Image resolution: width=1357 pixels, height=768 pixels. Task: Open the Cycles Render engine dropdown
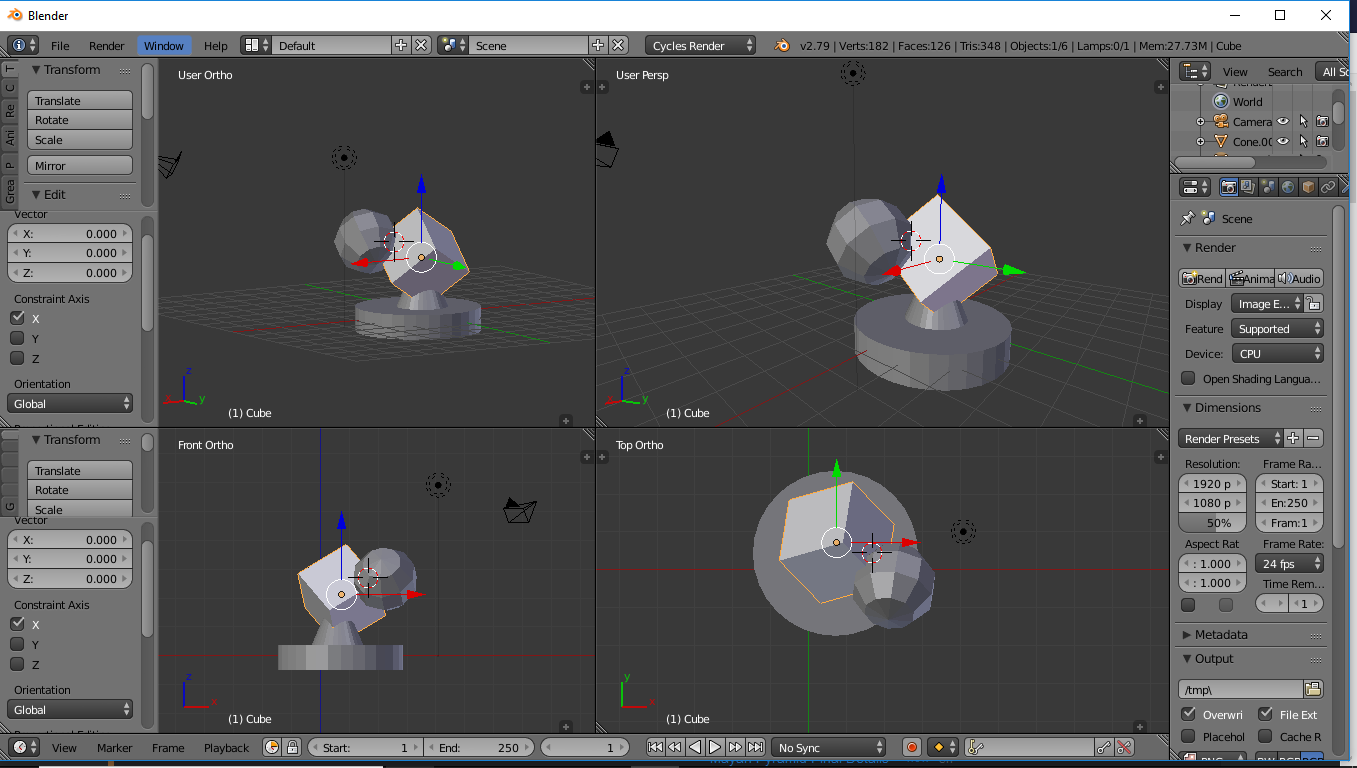[700, 44]
